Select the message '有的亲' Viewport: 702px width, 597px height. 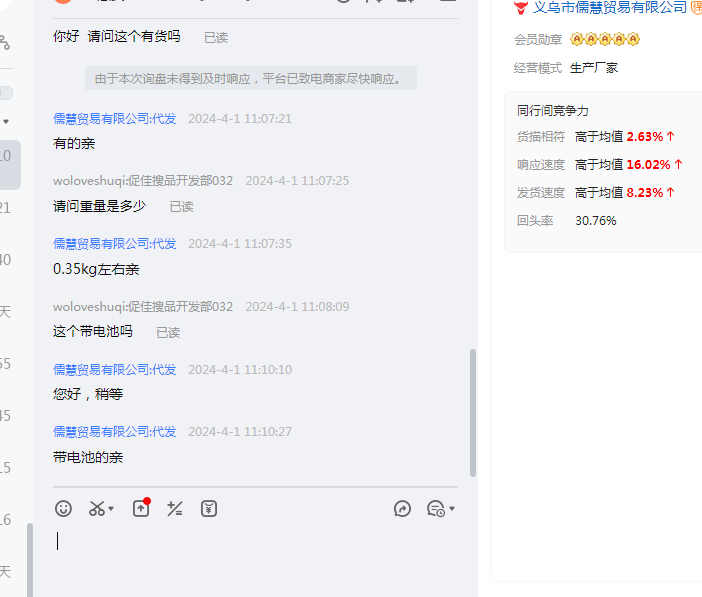pyautogui.click(x=74, y=143)
